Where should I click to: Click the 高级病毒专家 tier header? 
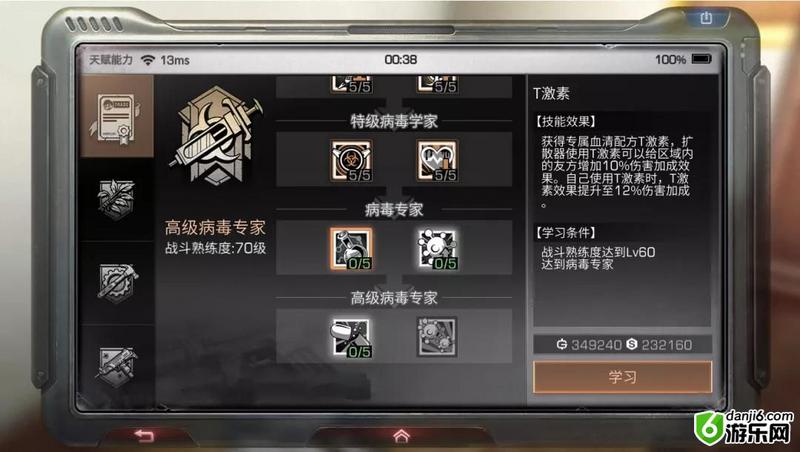[x=394, y=297]
